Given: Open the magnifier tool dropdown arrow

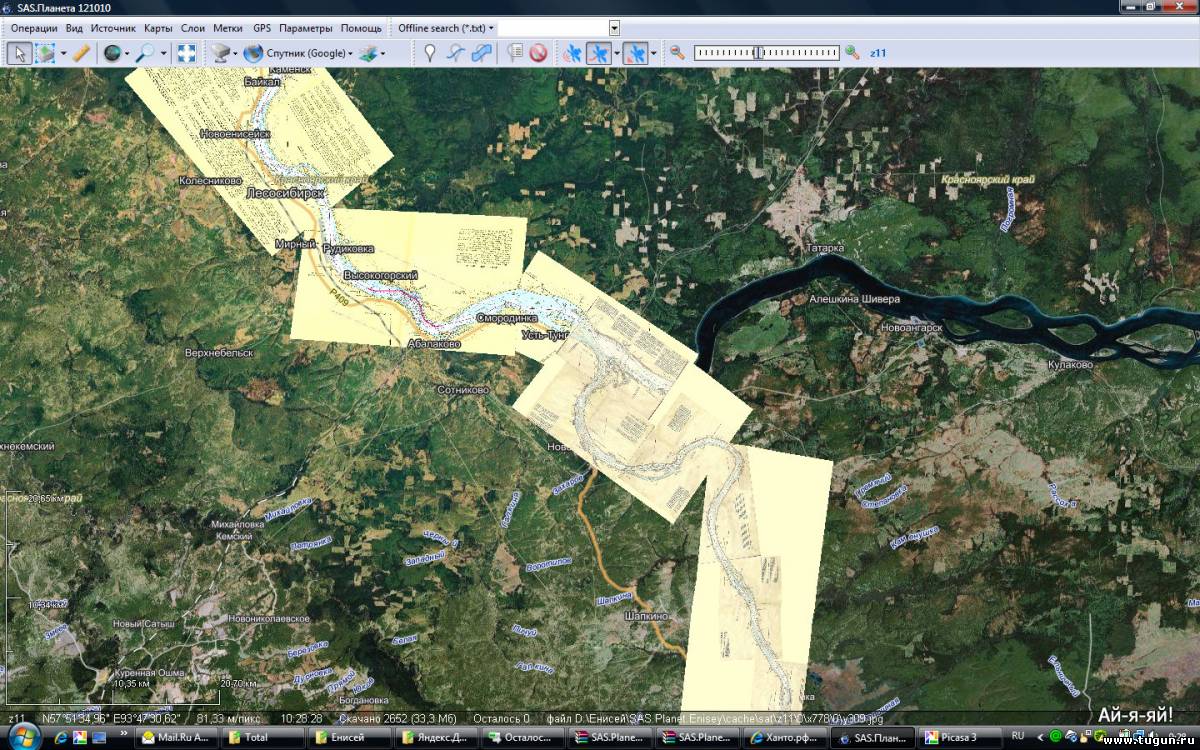Looking at the screenshot, I should (163, 53).
